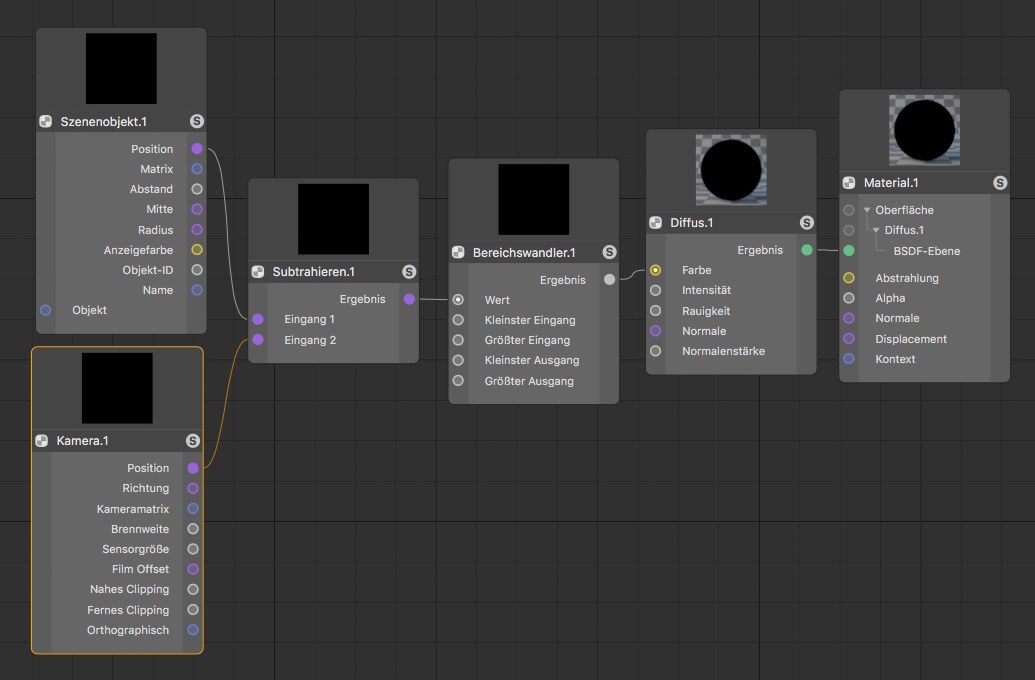
Task: Click the Normale input port on Diffus.1
Action: coord(655,331)
